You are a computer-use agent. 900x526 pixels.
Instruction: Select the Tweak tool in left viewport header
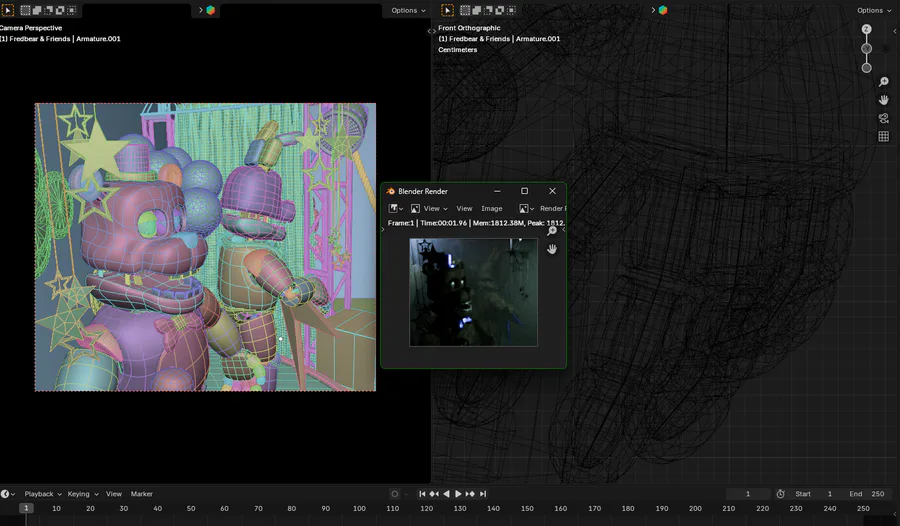[7, 10]
